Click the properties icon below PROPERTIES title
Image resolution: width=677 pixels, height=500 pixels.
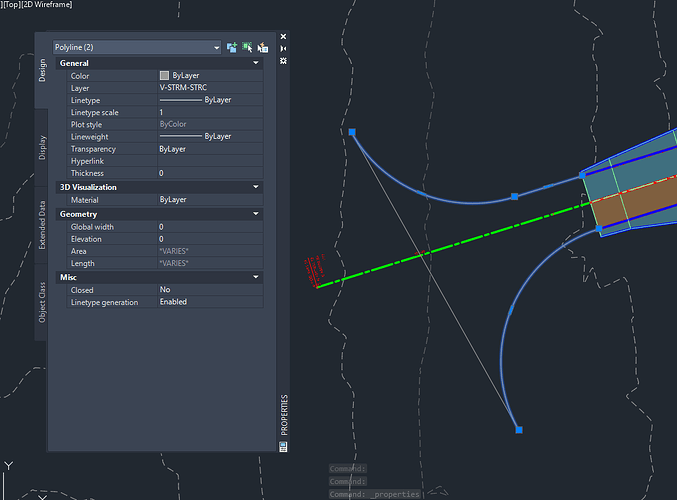(283, 446)
